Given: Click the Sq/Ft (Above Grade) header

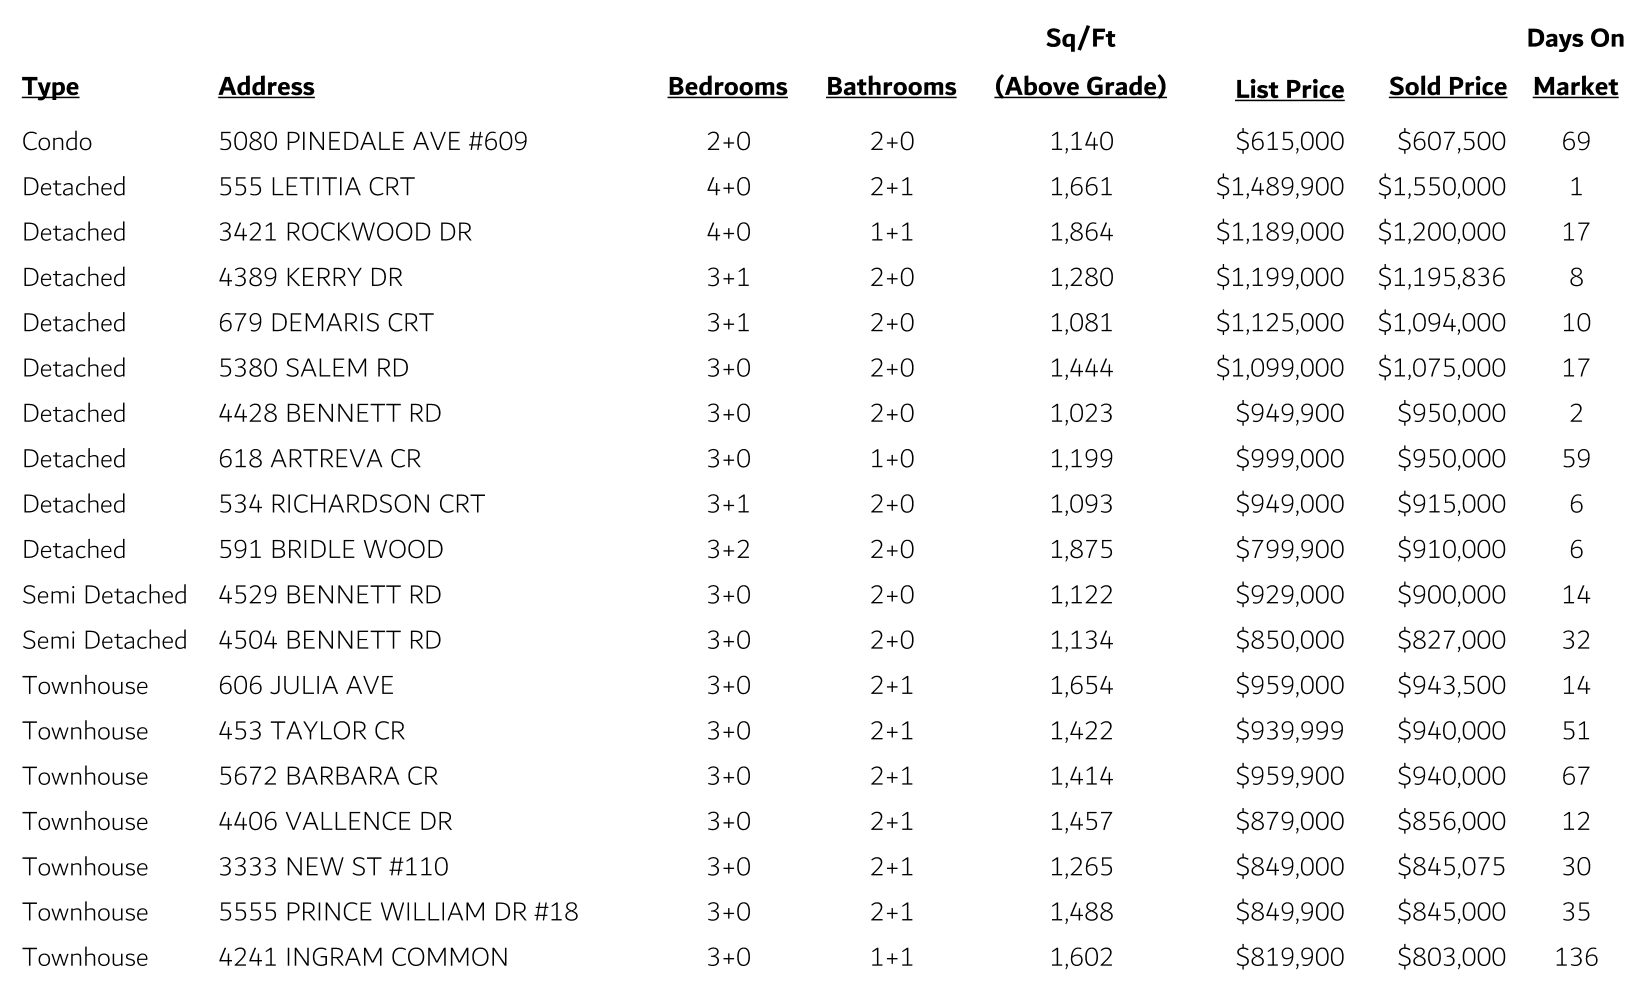Looking at the screenshot, I should coord(1080,63).
